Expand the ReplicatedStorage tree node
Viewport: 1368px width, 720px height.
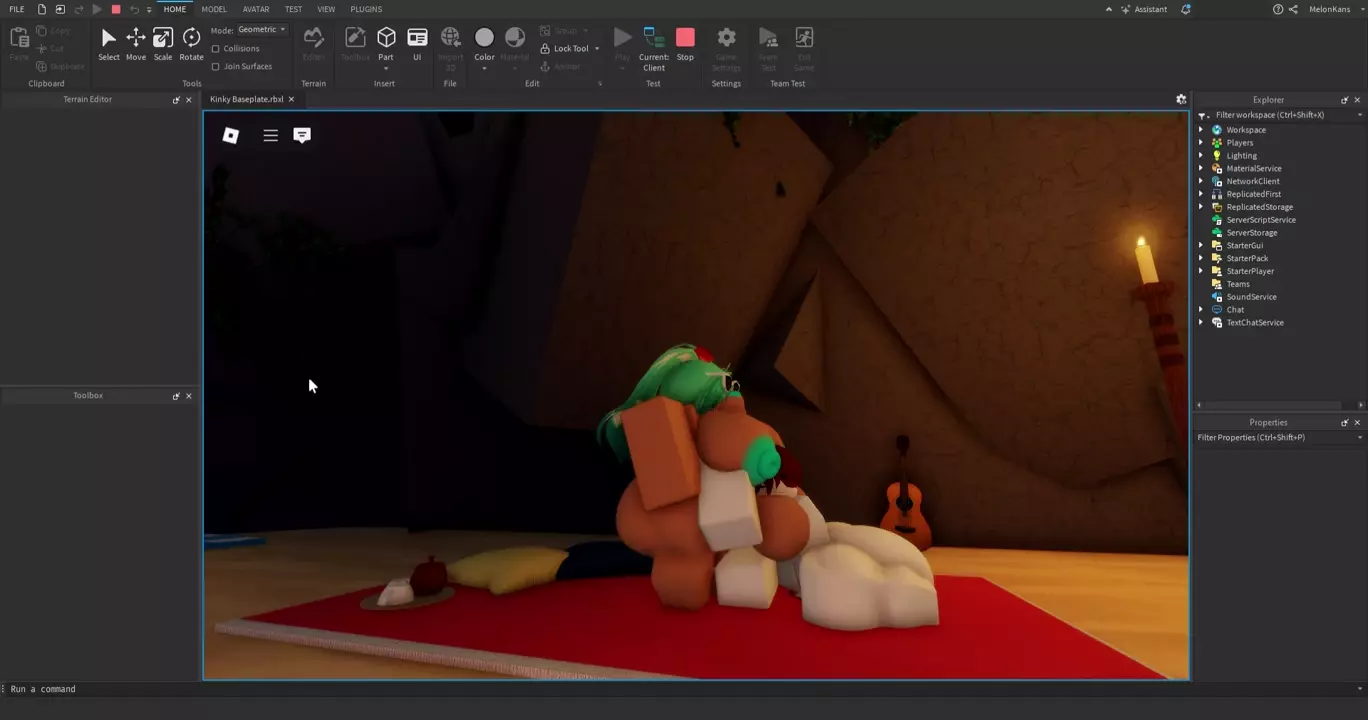(x=1201, y=207)
